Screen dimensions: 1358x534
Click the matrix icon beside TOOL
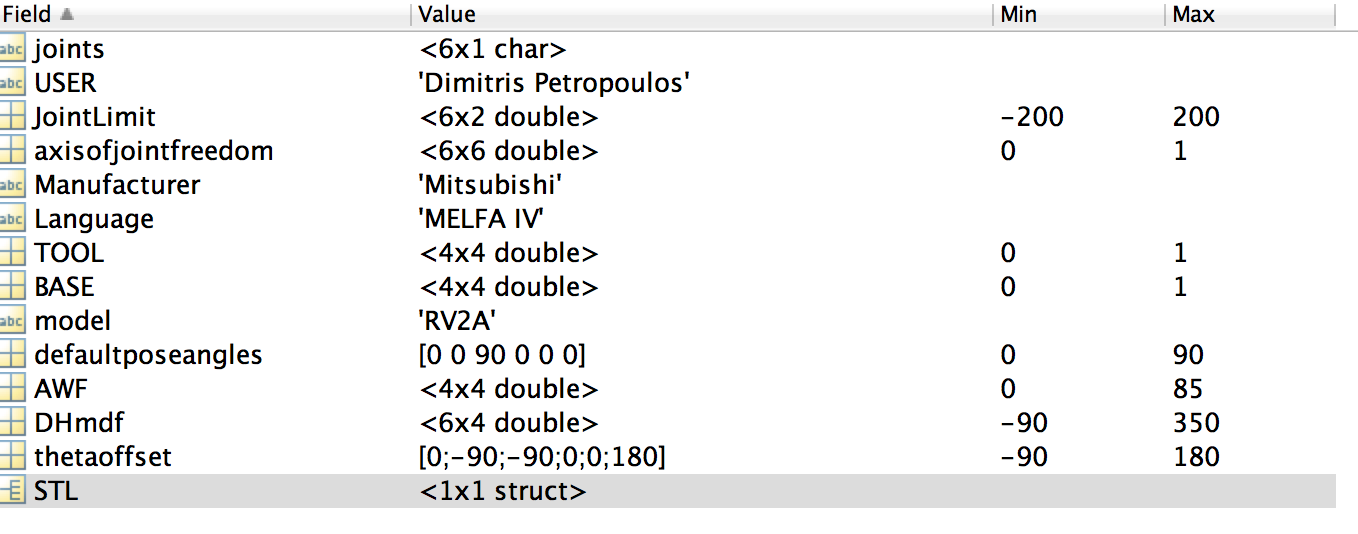click(x=12, y=253)
